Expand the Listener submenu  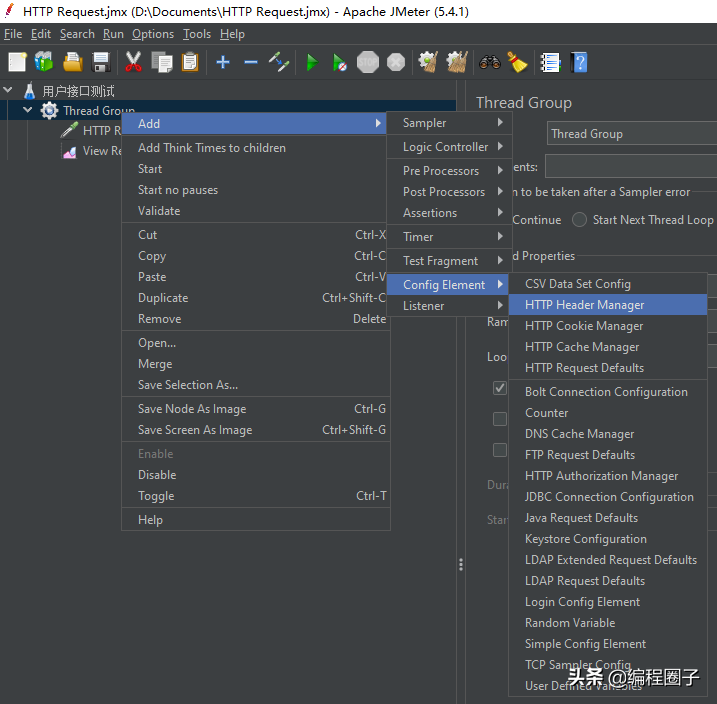pos(449,306)
